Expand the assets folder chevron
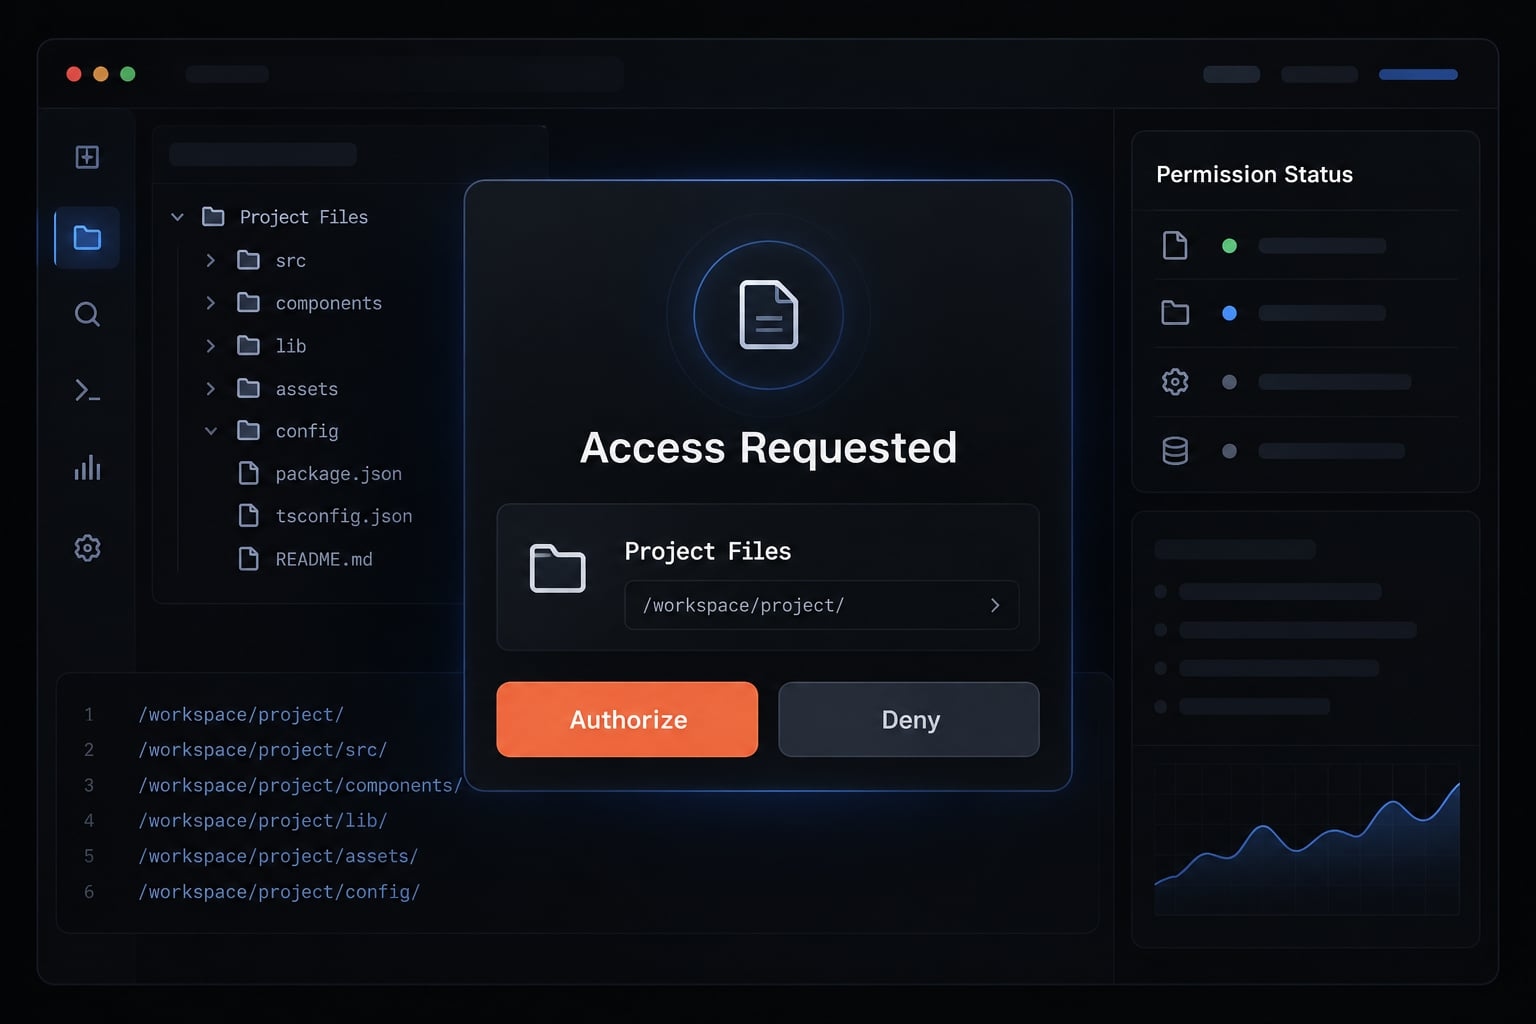The height and width of the screenshot is (1024, 1536). pyautogui.click(x=210, y=388)
